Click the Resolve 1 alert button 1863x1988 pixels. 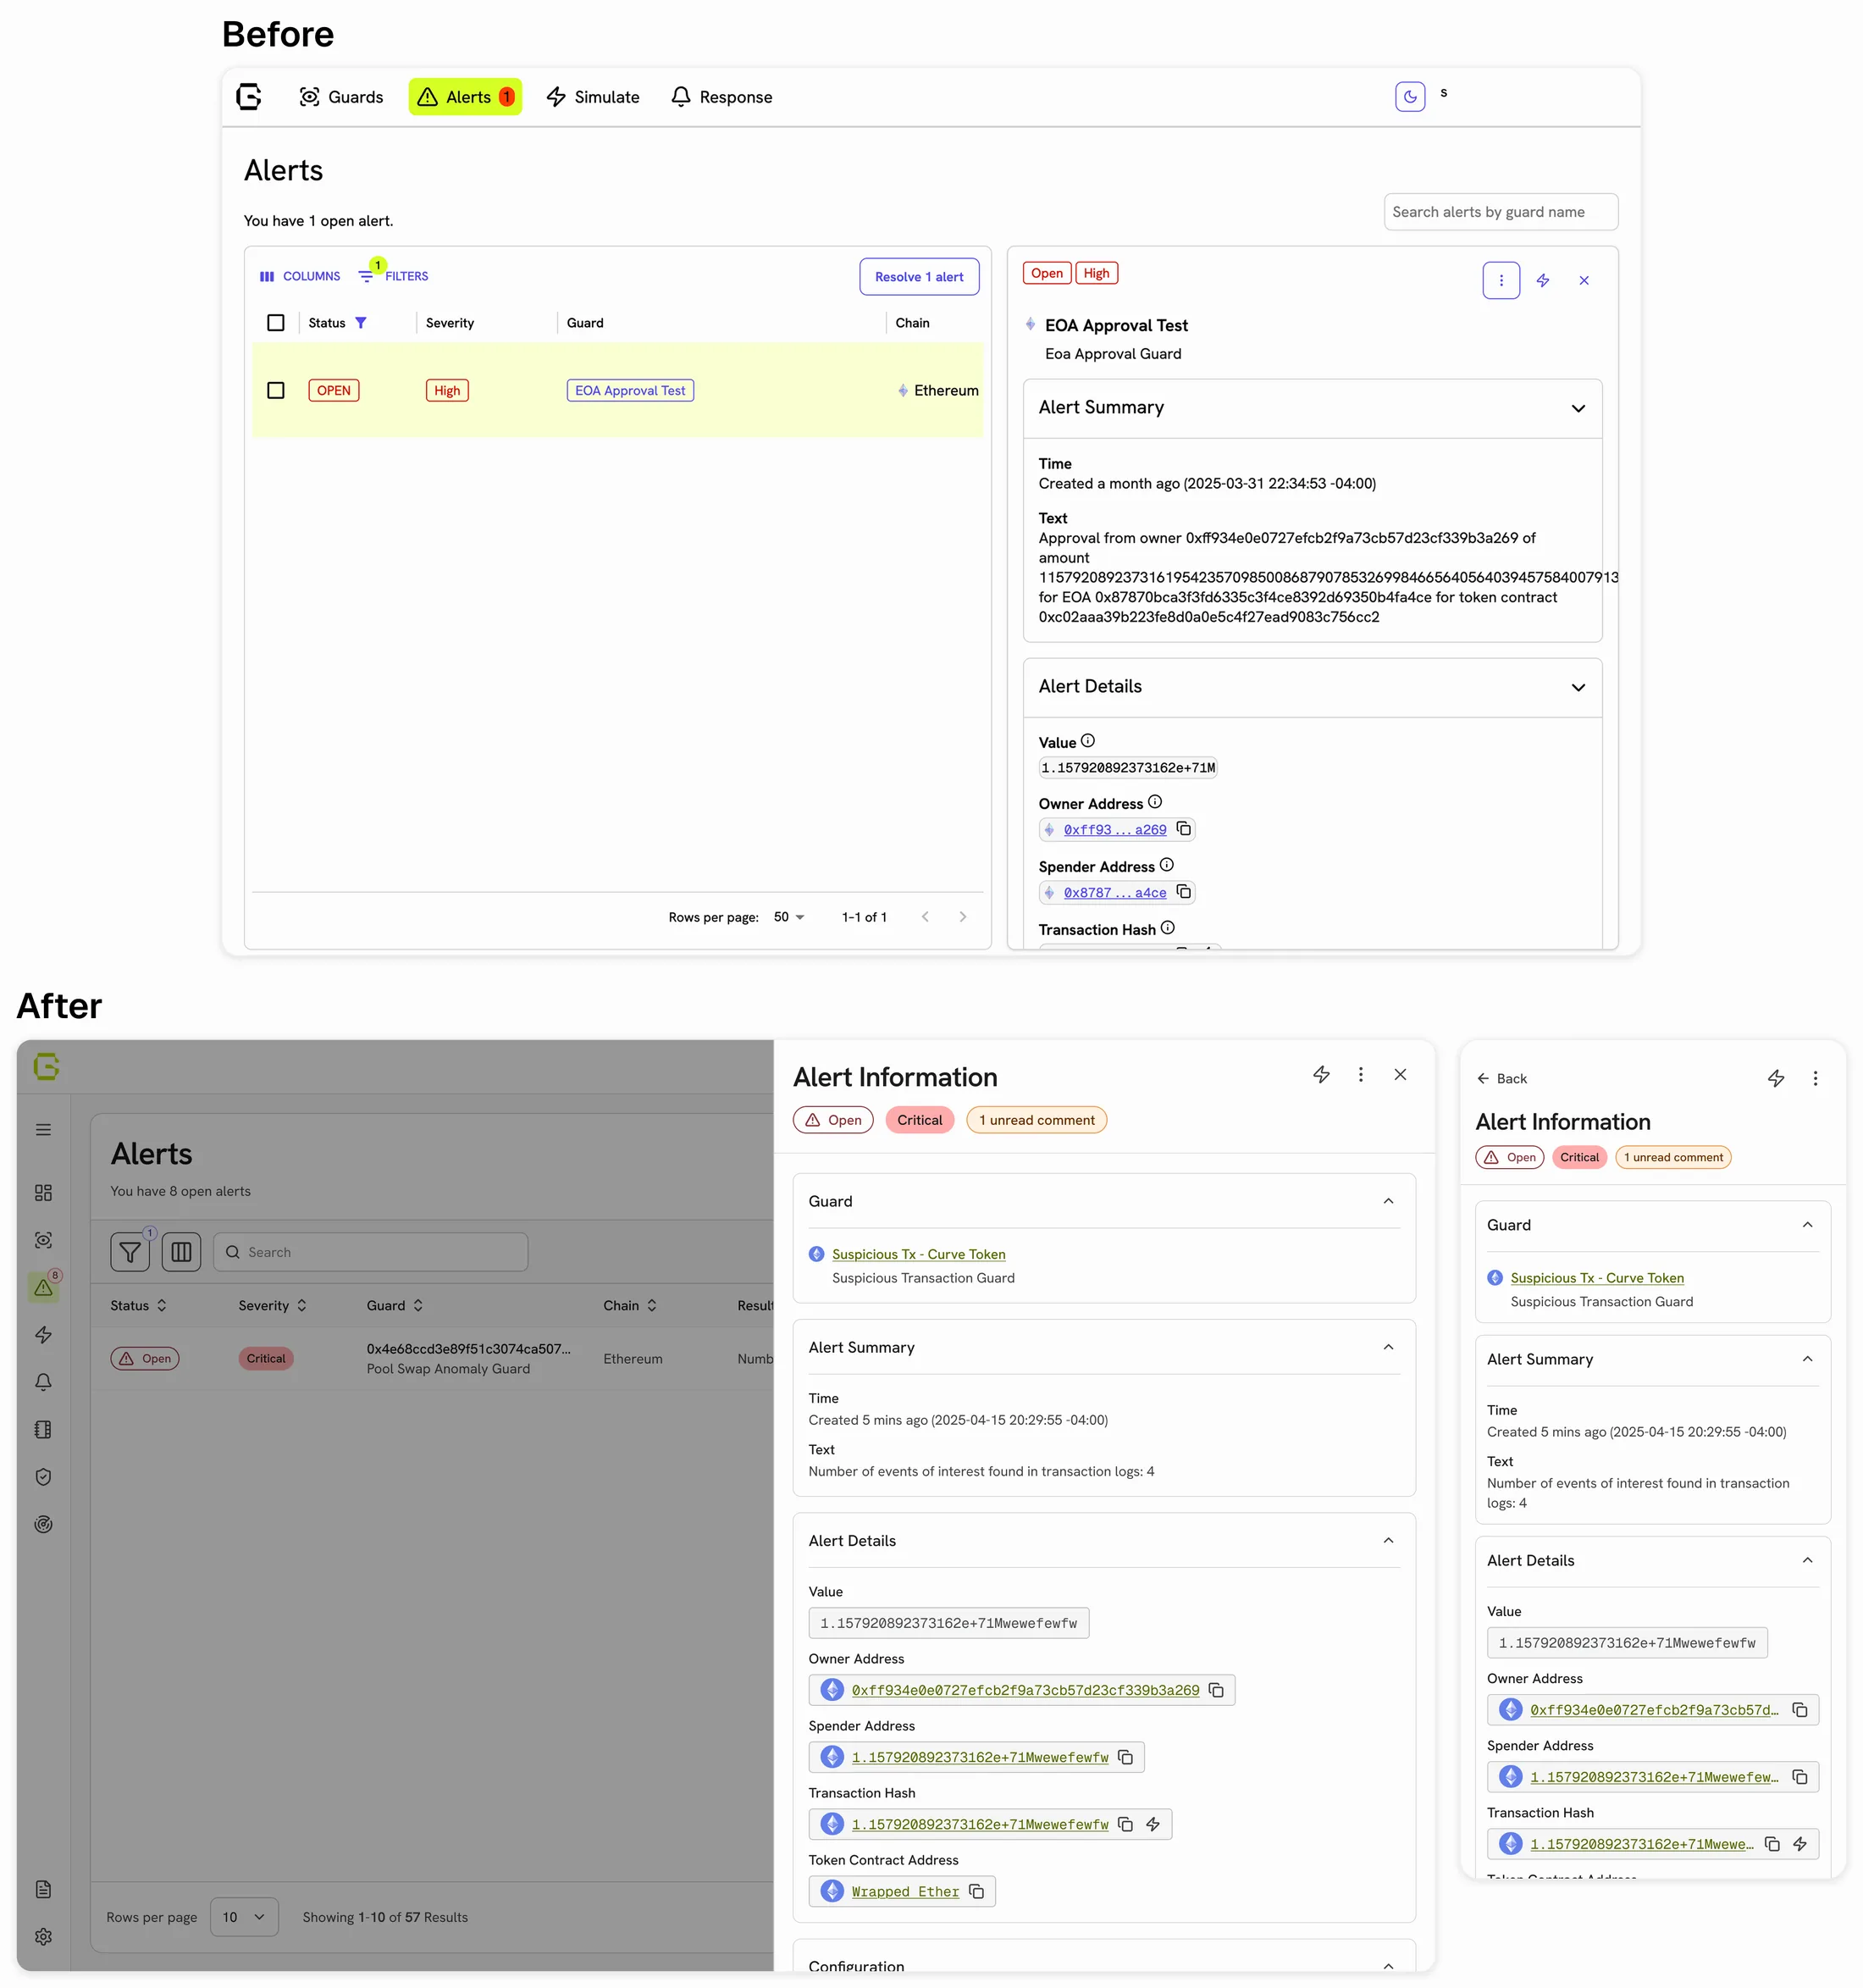[x=919, y=277]
